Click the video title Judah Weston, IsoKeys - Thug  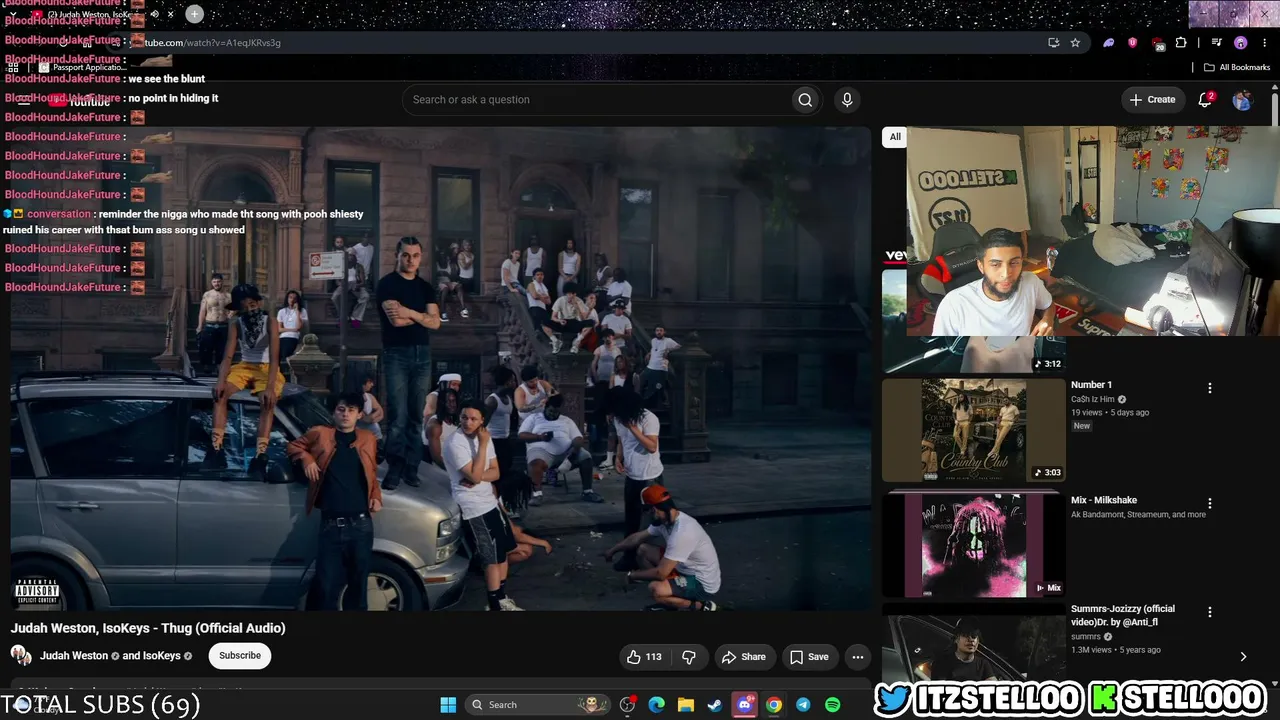click(x=148, y=628)
